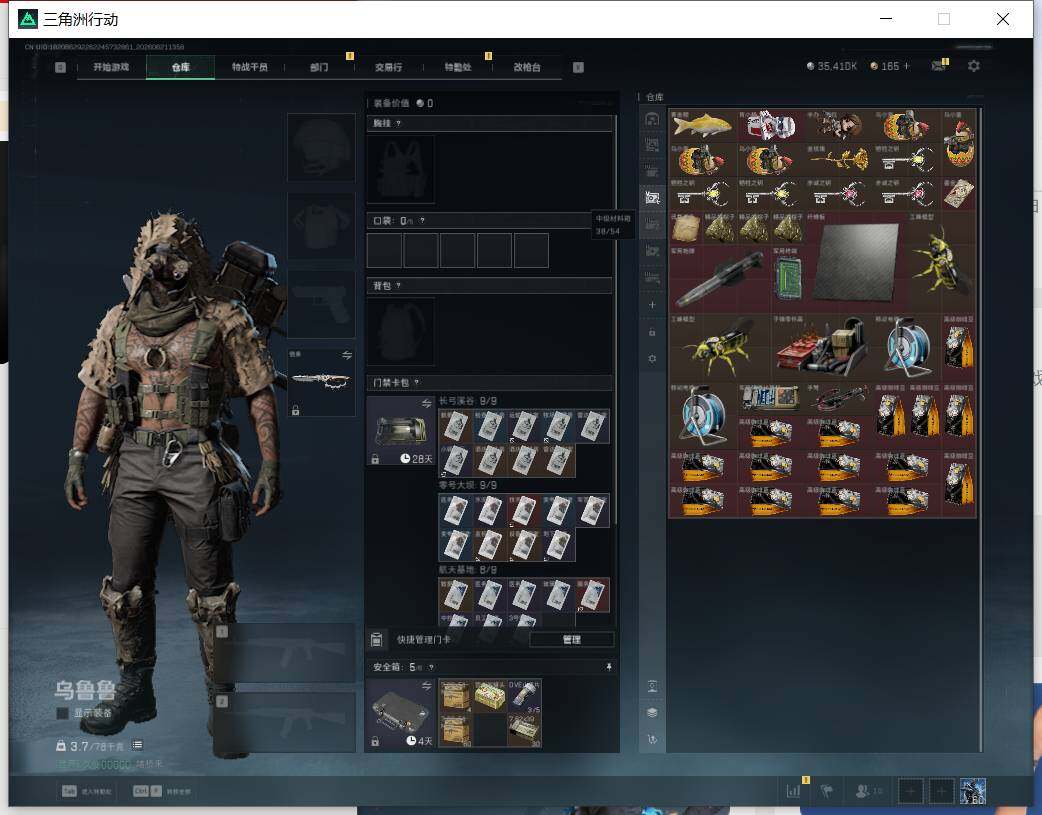Click the plus next to 165 currency
Image resolution: width=1042 pixels, height=815 pixels.
pos(906,66)
